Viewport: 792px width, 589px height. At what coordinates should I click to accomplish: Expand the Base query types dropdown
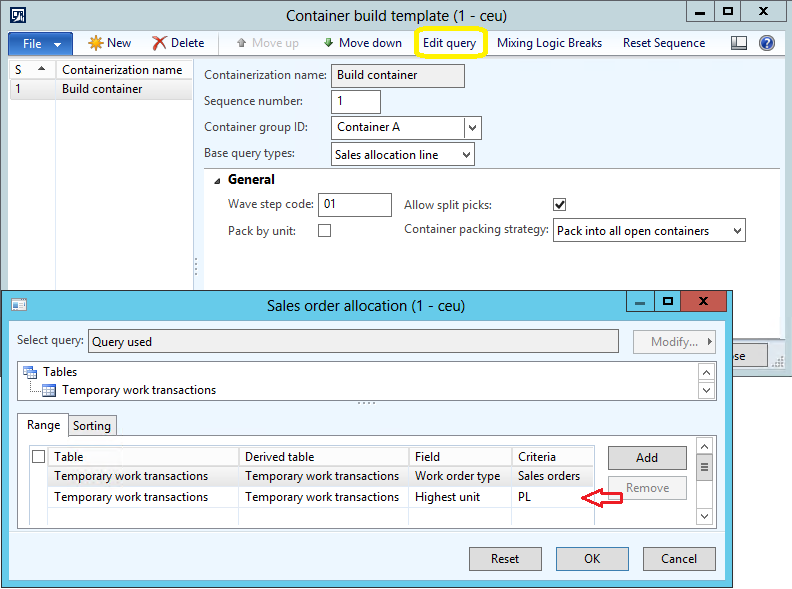[x=463, y=155]
